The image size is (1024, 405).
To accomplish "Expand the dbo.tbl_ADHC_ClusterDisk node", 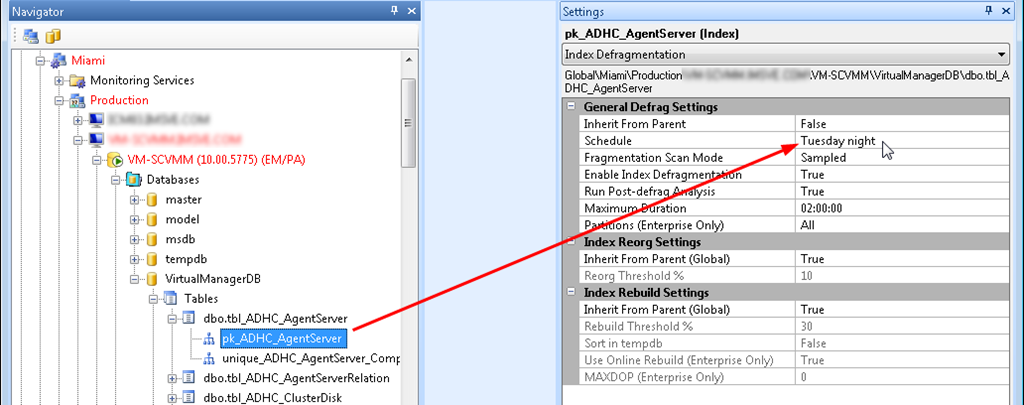I will coord(172,398).
